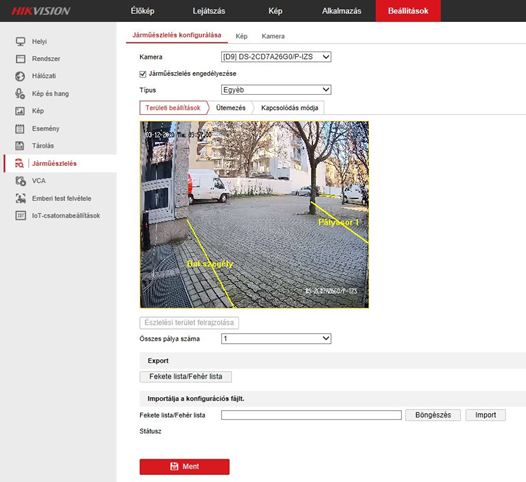Click the Importálja a konfigurációs fájlt header
Image resolution: width=526 pixels, height=482 pixels.
click(333, 398)
